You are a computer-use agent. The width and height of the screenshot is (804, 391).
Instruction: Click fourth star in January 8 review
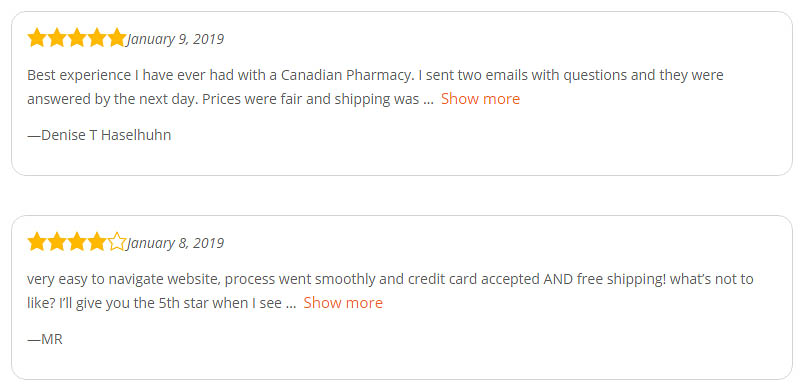pos(97,241)
